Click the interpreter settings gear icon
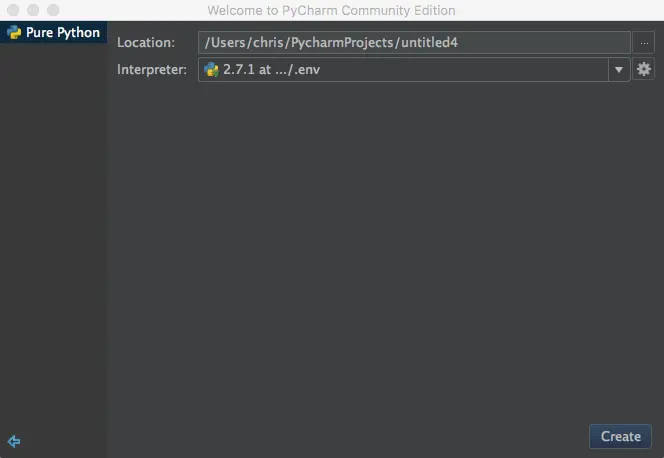Viewport: 664px width, 458px height. [x=644, y=69]
